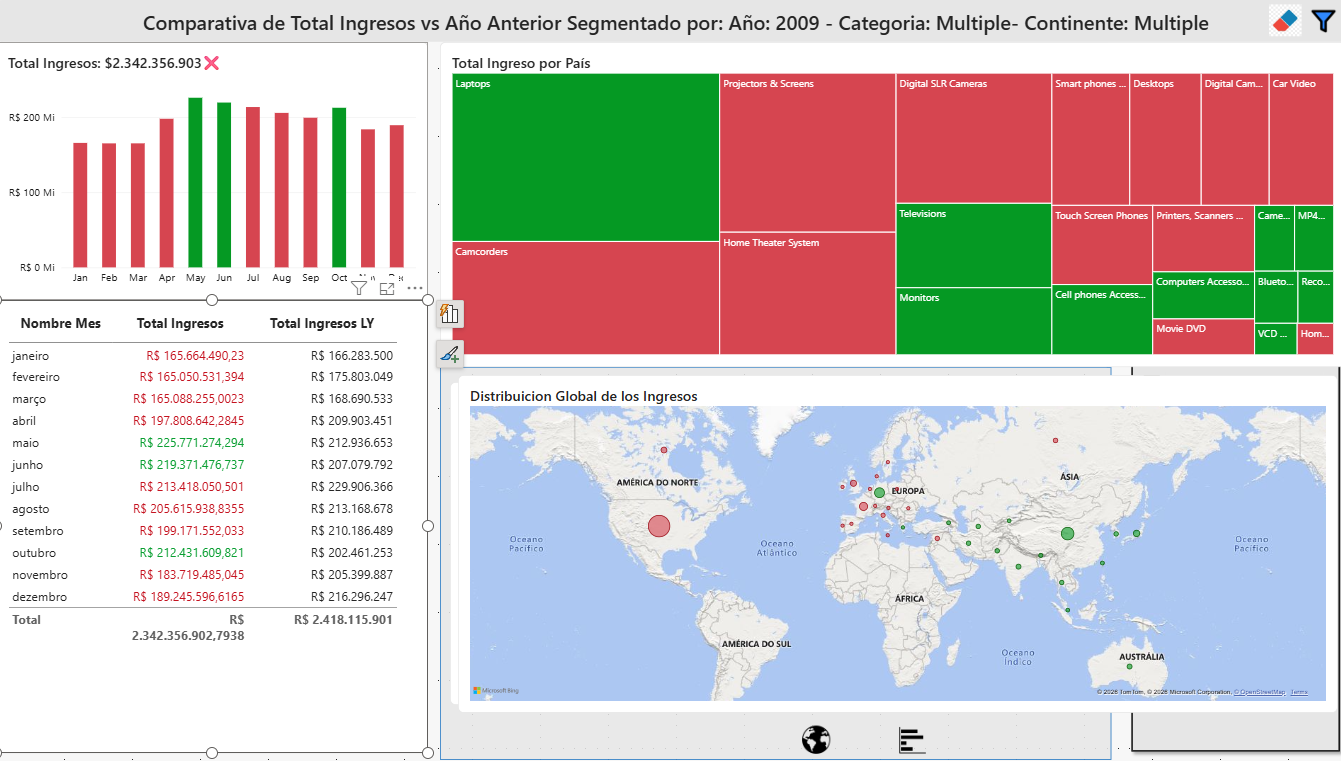Viewport: 1341px width, 761px height.
Task: Switch to horizontal bar chart icon
Action: coord(912,740)
